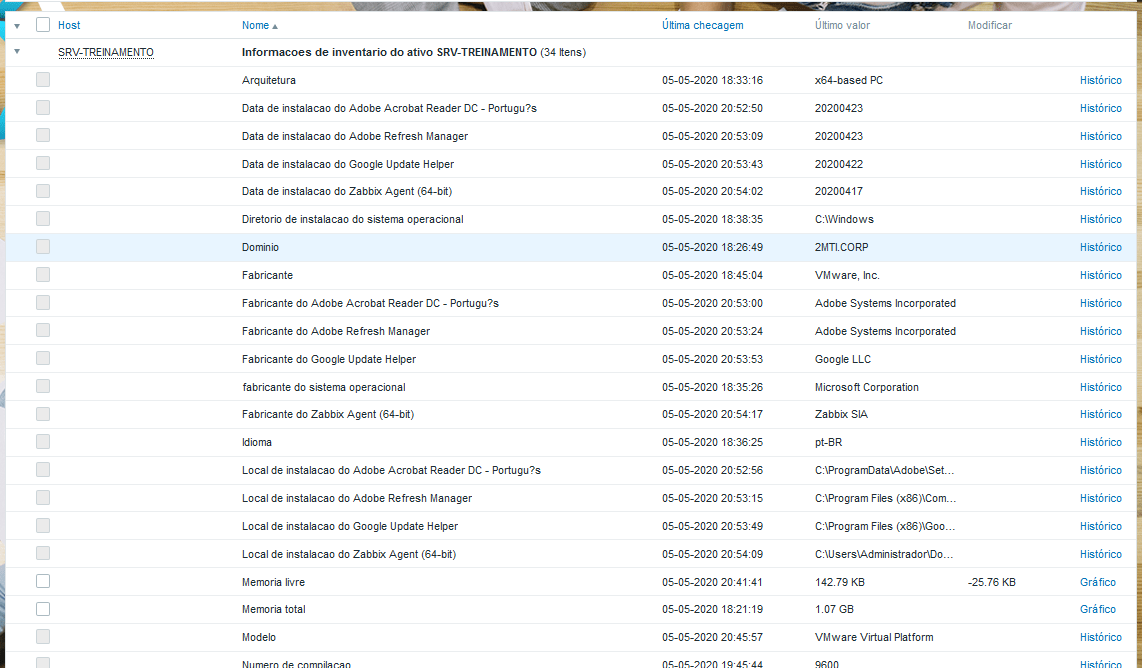Tick checkbox for Dominio row
The height and width of the screenshot is (668, 1142).
[43, 247]
